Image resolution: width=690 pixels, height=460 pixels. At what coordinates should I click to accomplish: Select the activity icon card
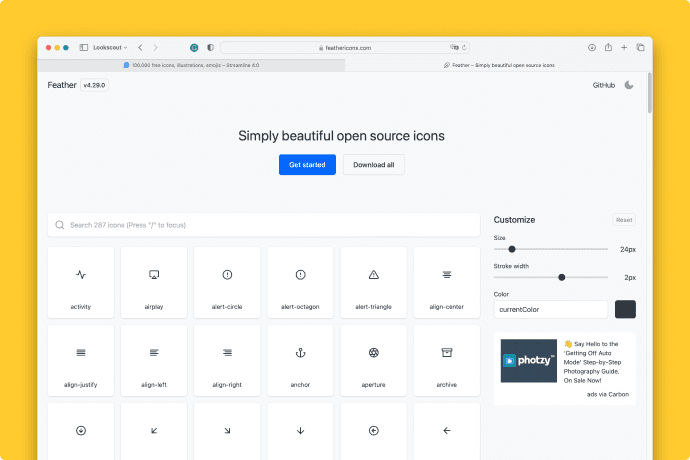tap(81, 282)
